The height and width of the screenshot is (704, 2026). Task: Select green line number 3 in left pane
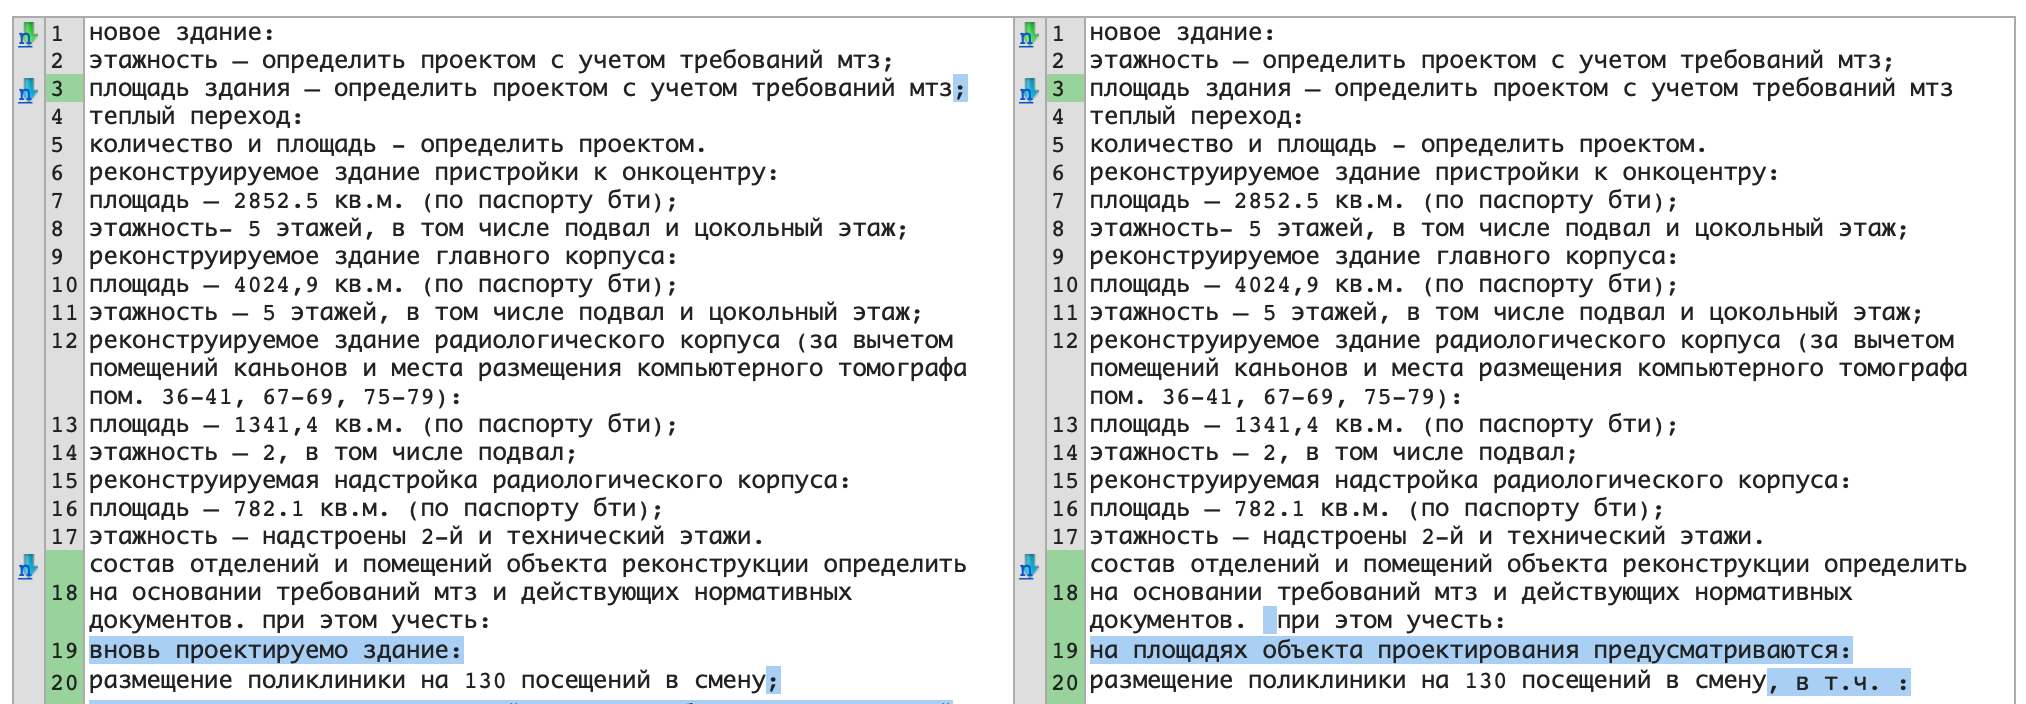58,89
